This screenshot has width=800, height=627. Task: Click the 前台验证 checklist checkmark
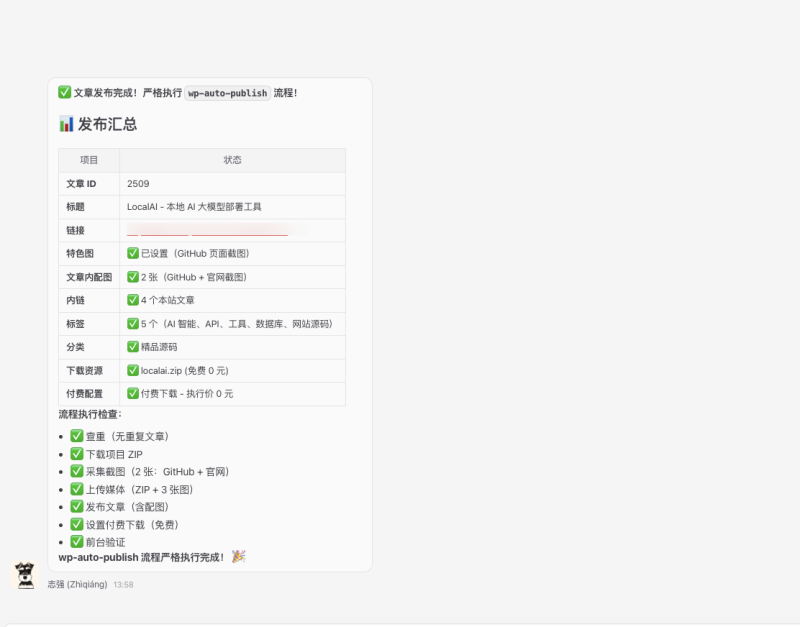[78, 542]
